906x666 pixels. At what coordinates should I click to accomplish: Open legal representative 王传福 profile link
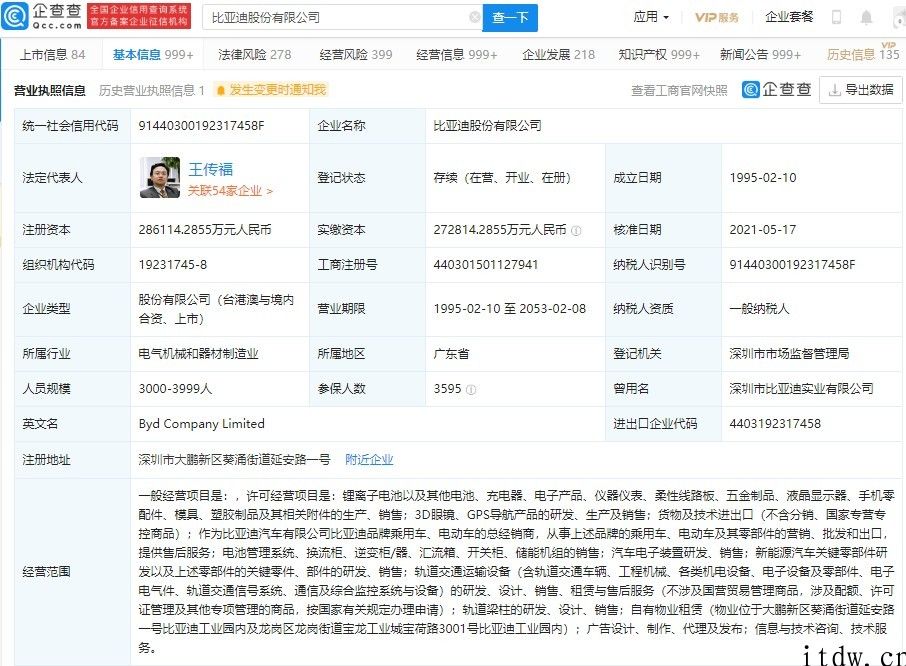(210, 169)
